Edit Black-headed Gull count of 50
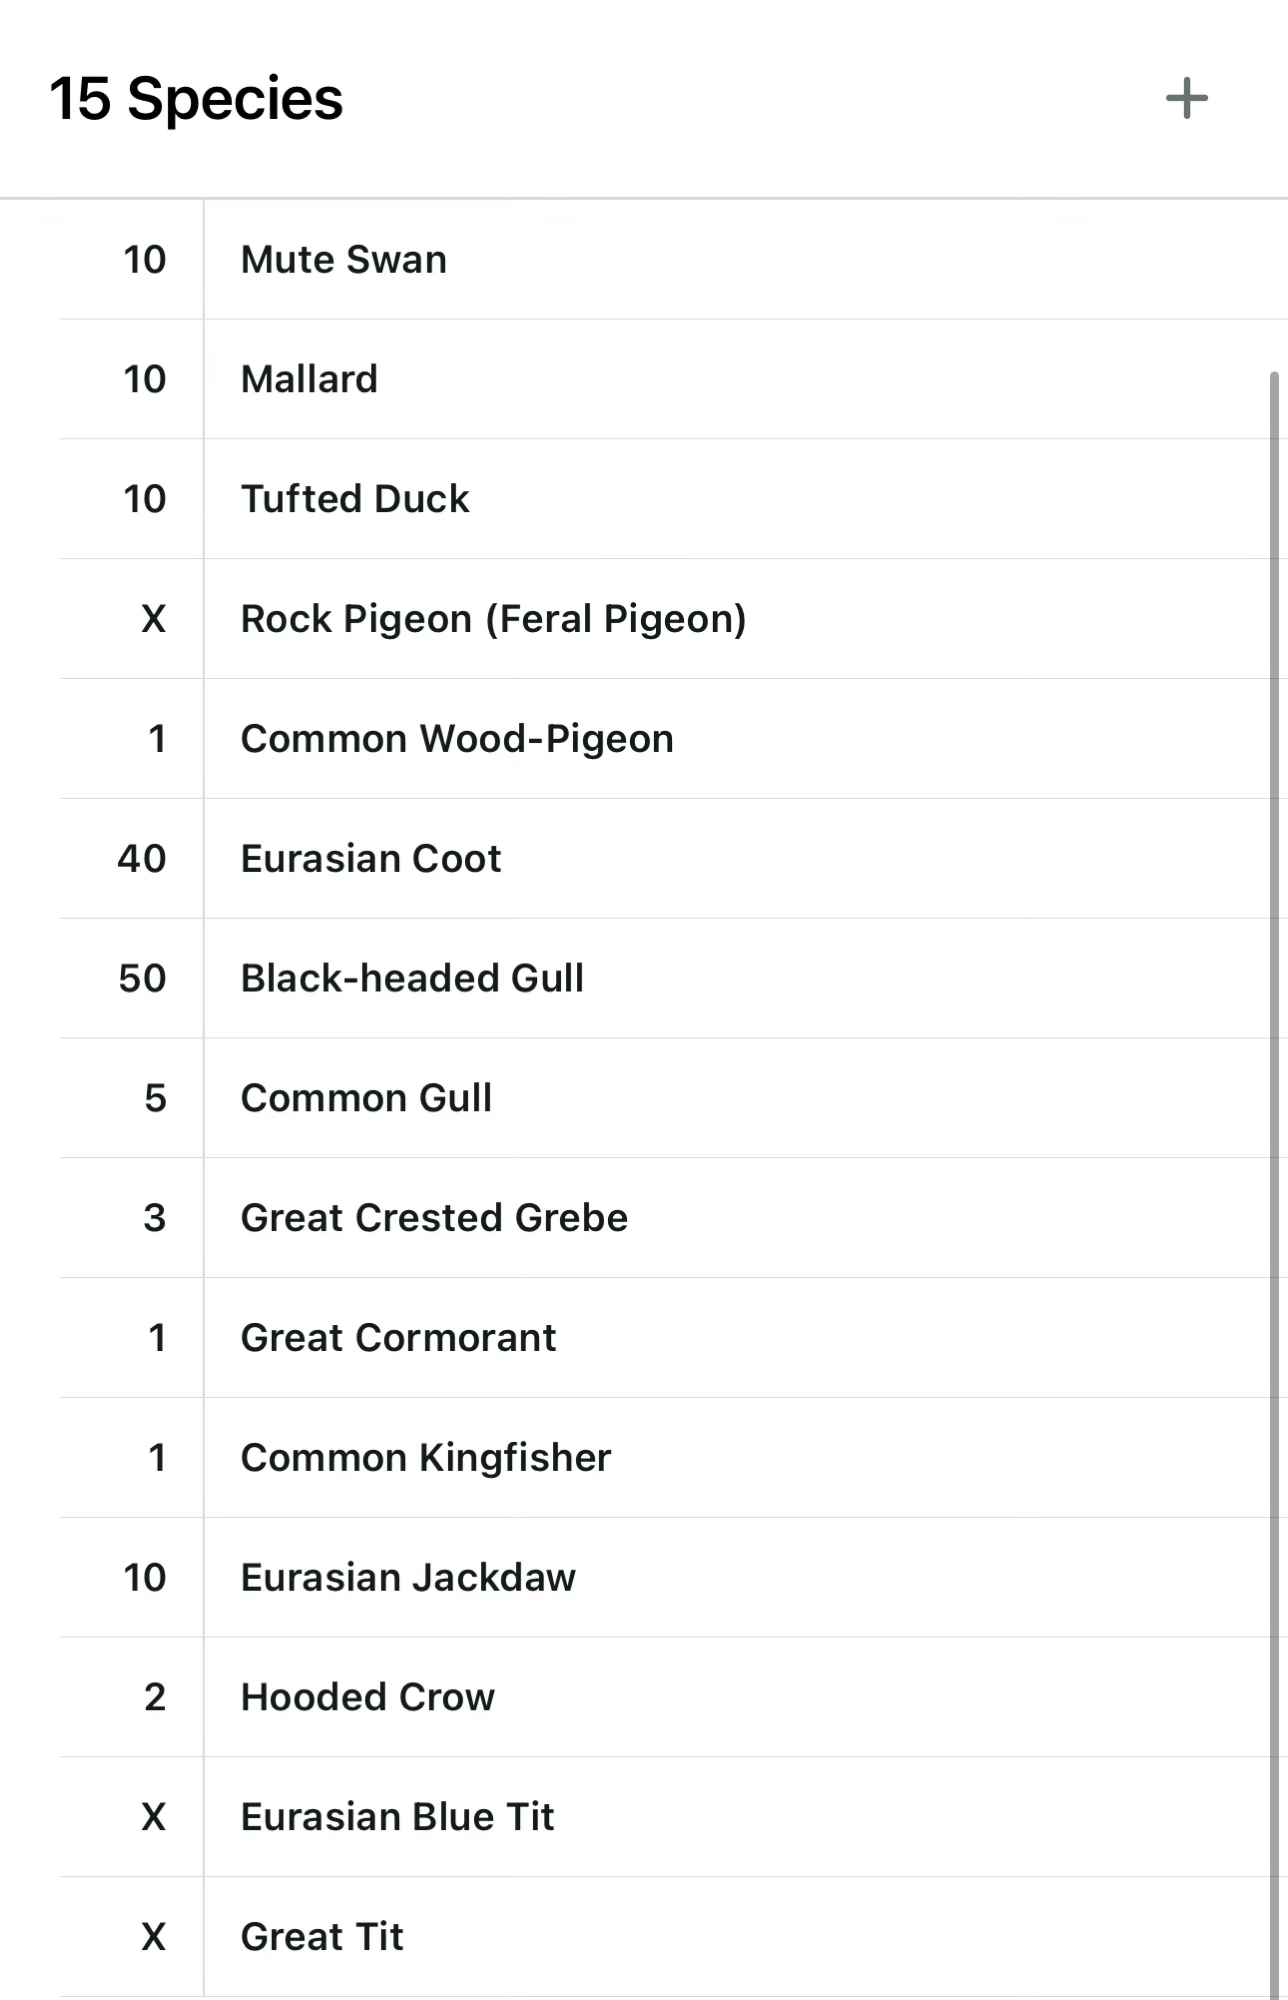Viewport: 1288px width, 2000px height. 142,978
